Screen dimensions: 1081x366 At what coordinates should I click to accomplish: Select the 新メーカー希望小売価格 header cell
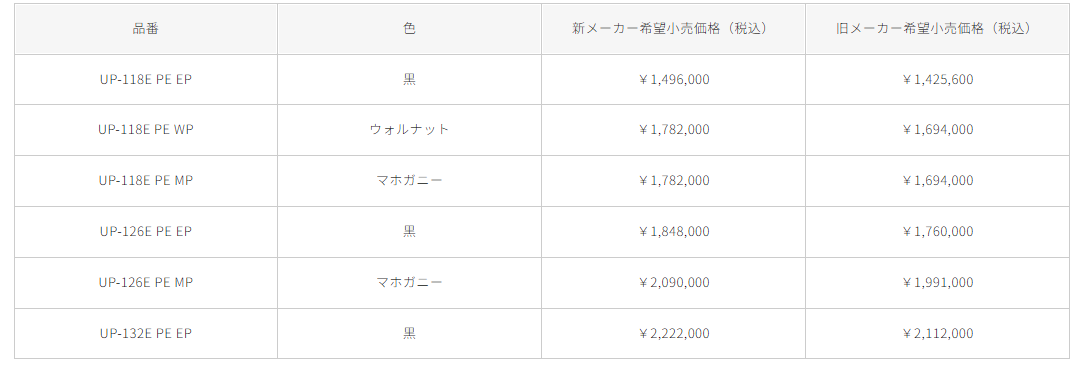click(673, 29)
